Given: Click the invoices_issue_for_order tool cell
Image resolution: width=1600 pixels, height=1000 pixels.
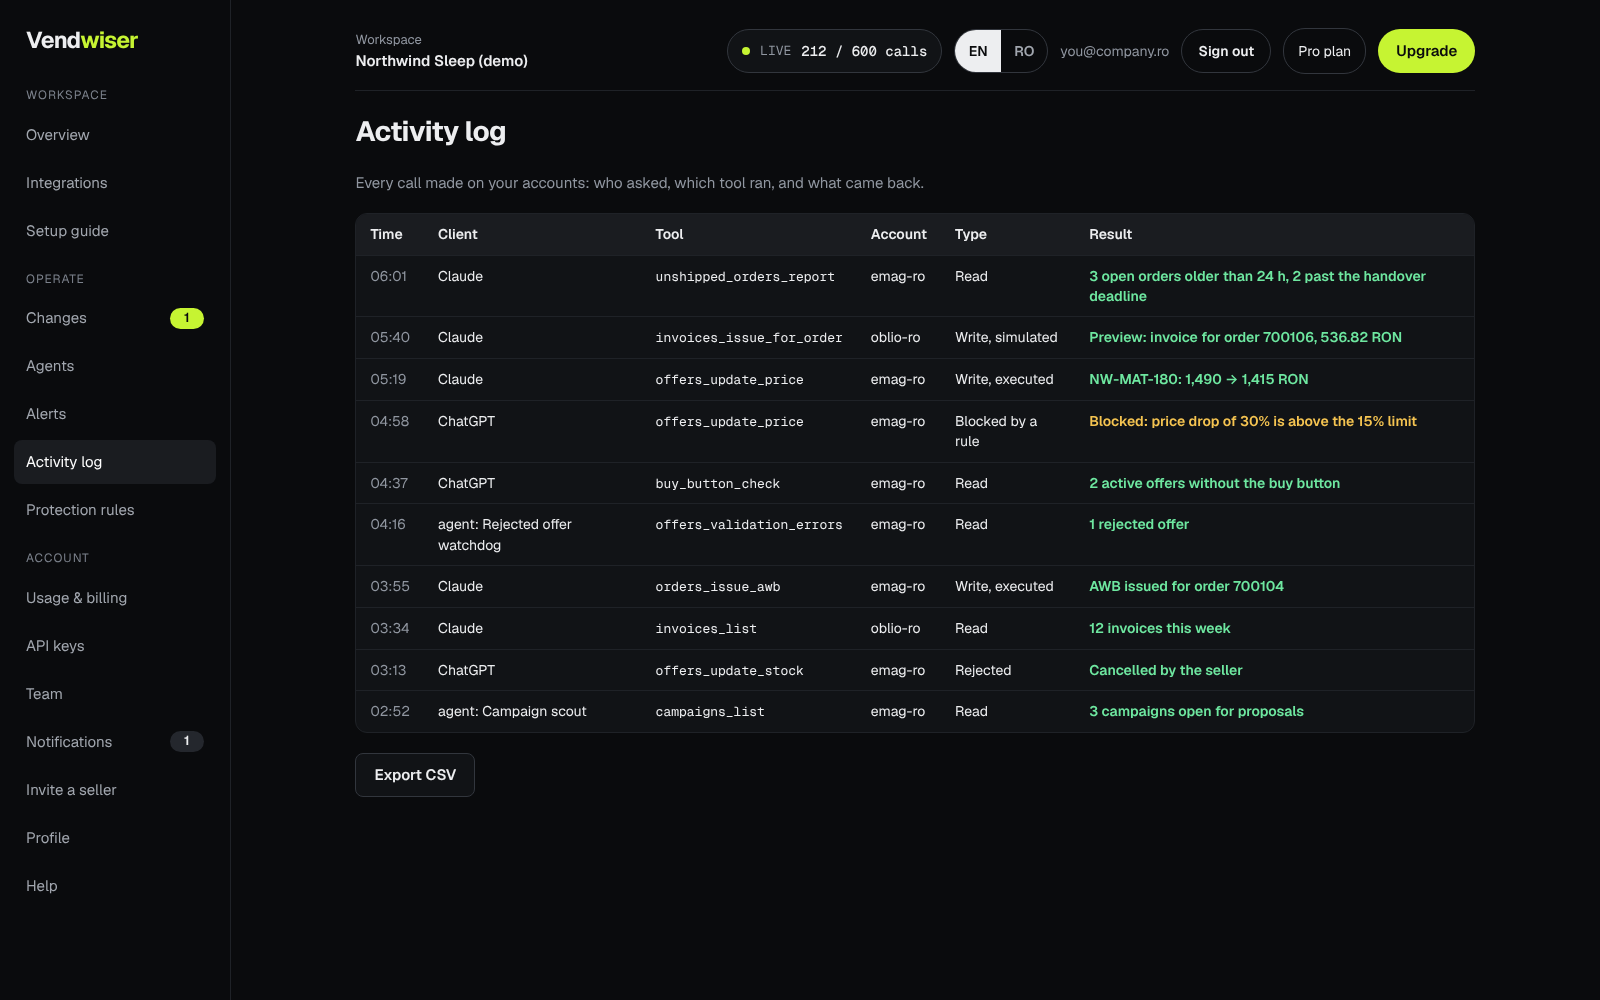Looking at the screenshot, I should coord(749,338).
